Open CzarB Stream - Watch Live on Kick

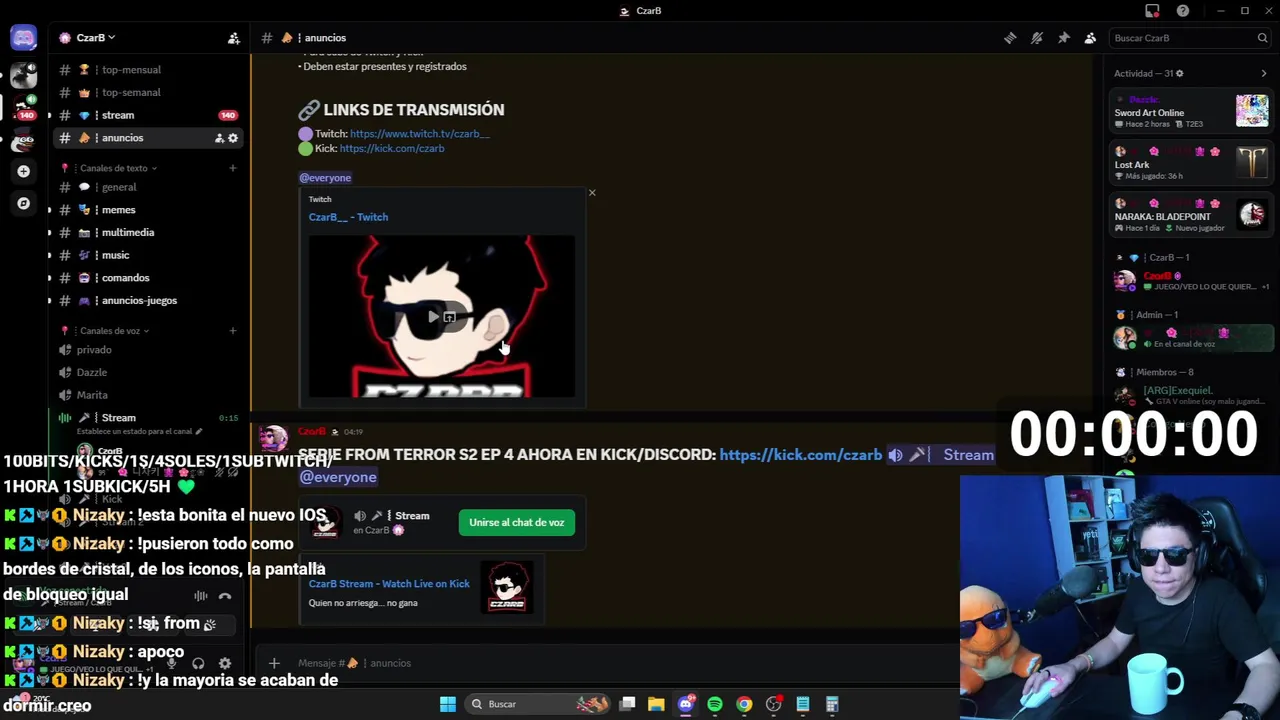click(x=389, y=584)
